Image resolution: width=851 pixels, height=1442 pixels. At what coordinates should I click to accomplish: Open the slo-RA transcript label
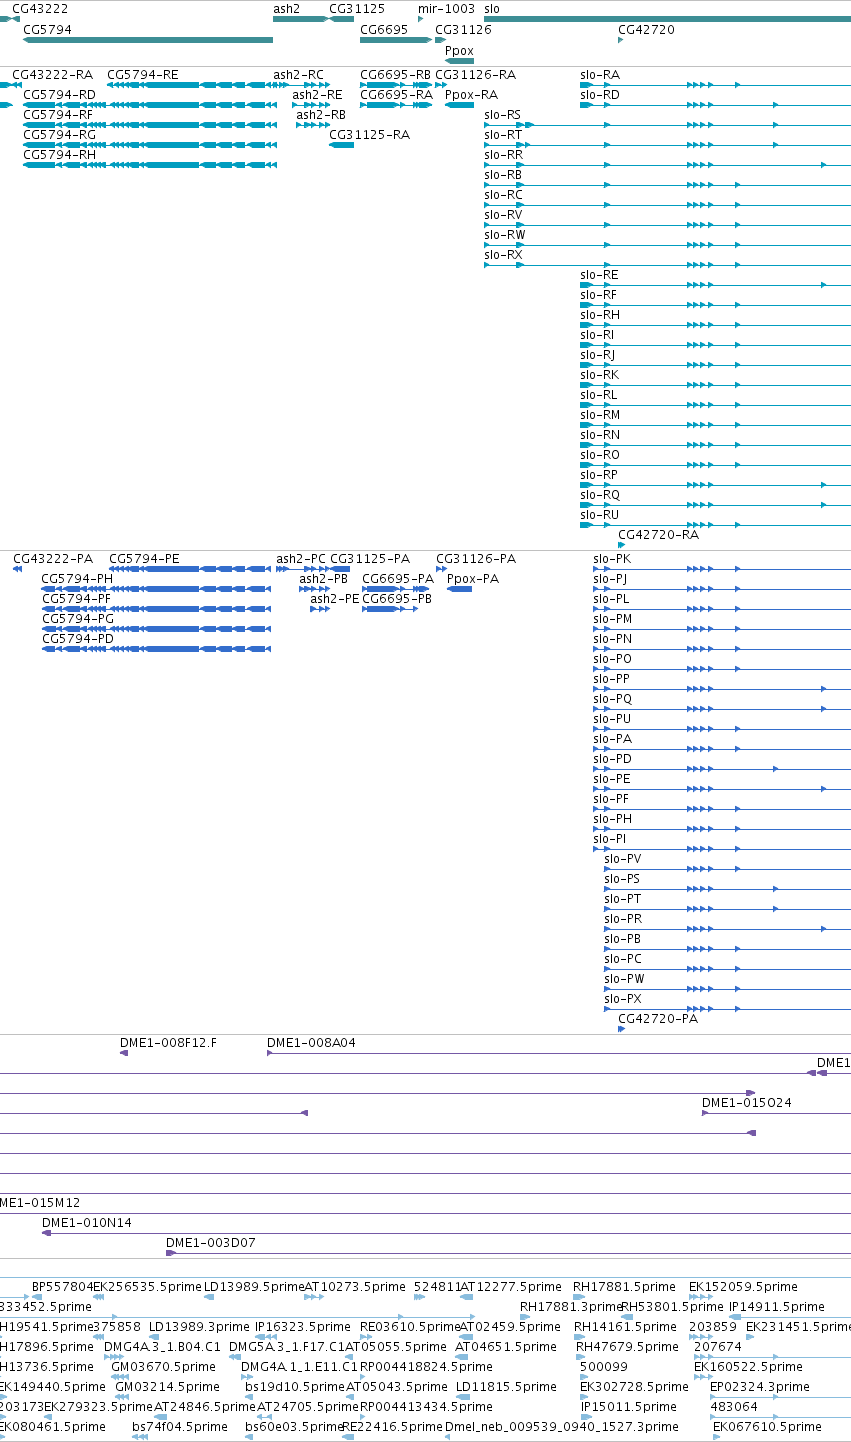click(x=600, y=75)
